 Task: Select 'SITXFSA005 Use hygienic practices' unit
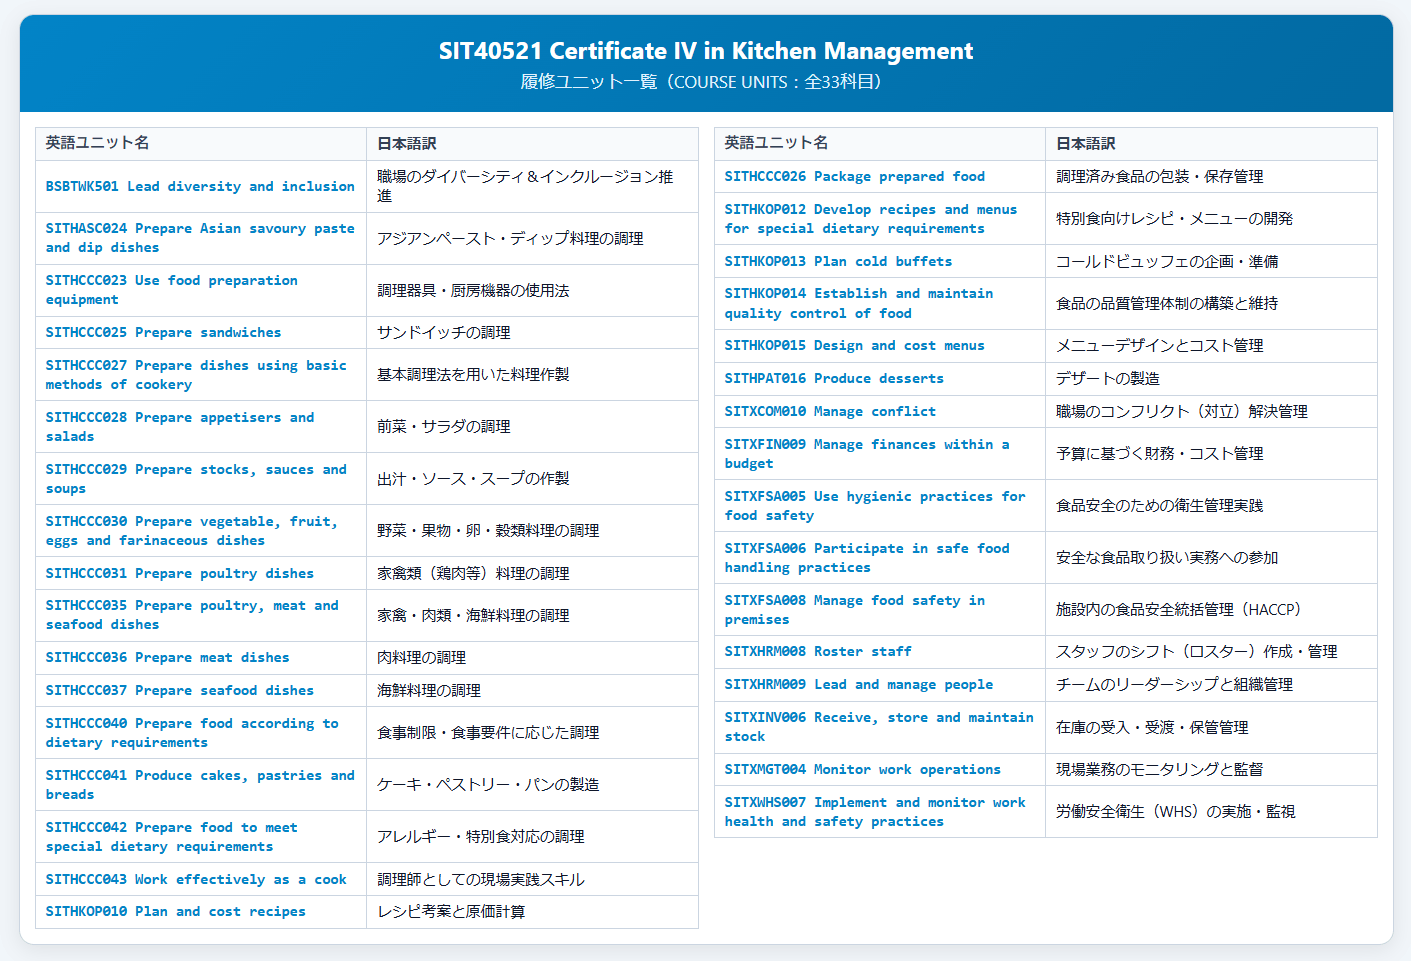tap(875, 506)
